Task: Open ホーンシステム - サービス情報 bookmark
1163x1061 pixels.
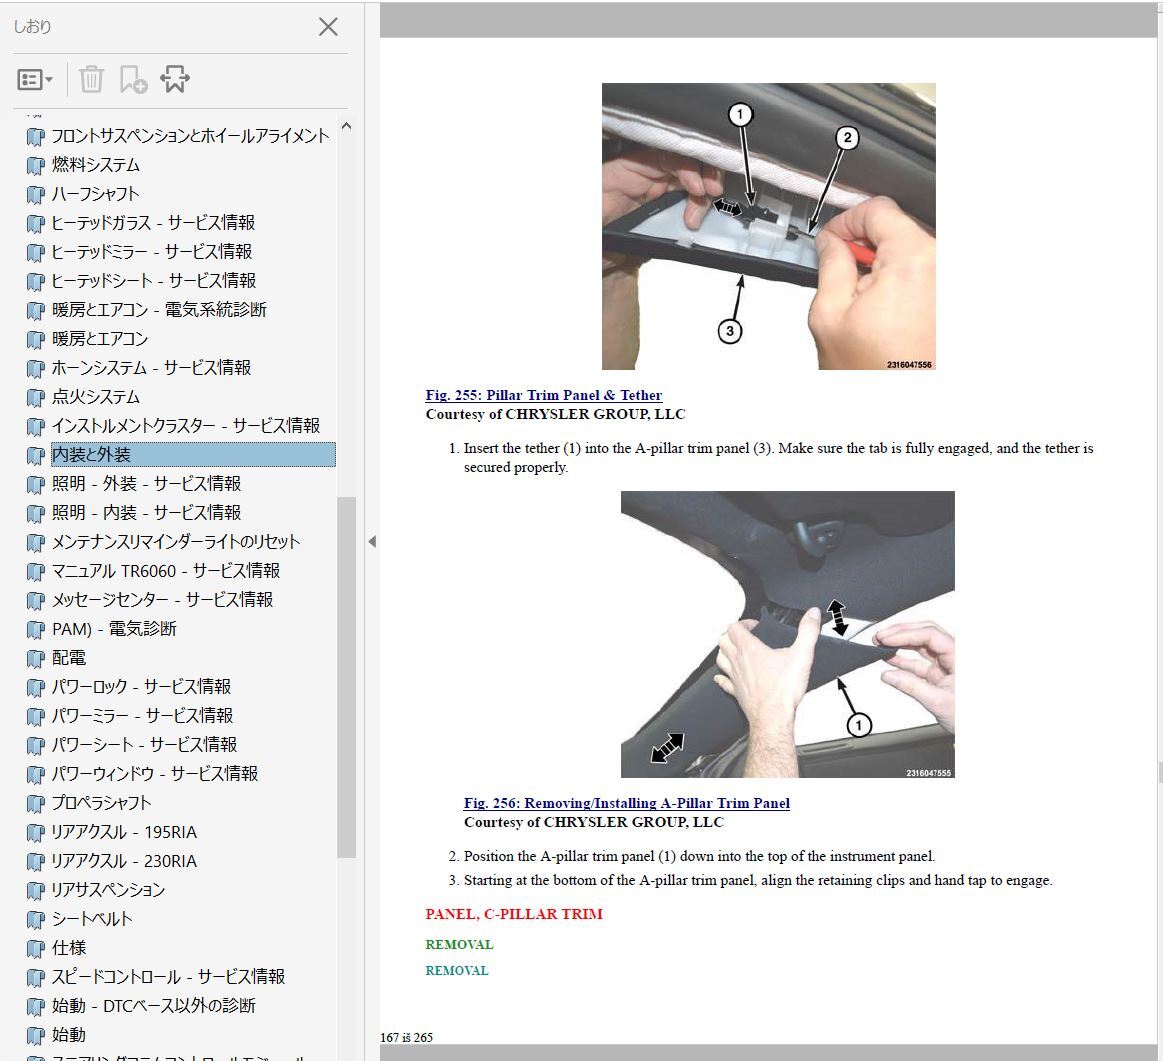Action: click(151, 367)
